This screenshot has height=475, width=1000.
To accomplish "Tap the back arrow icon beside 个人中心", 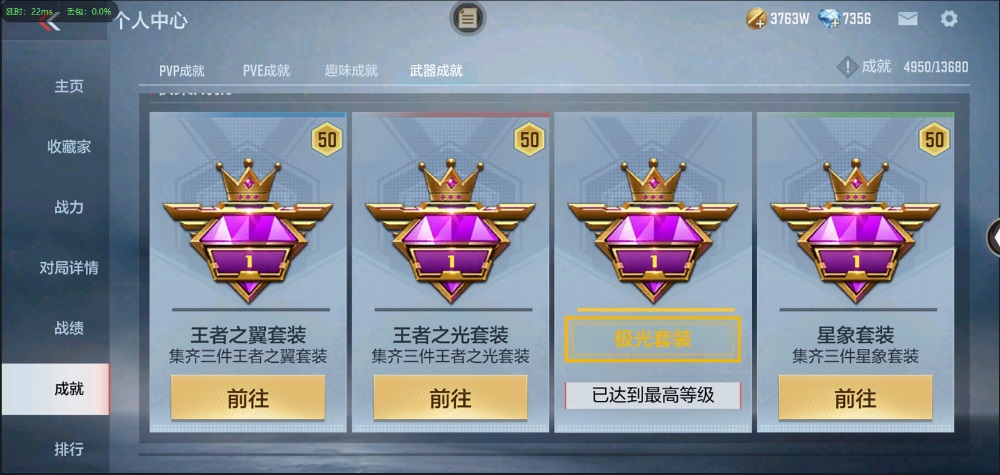I will [49, 22].
